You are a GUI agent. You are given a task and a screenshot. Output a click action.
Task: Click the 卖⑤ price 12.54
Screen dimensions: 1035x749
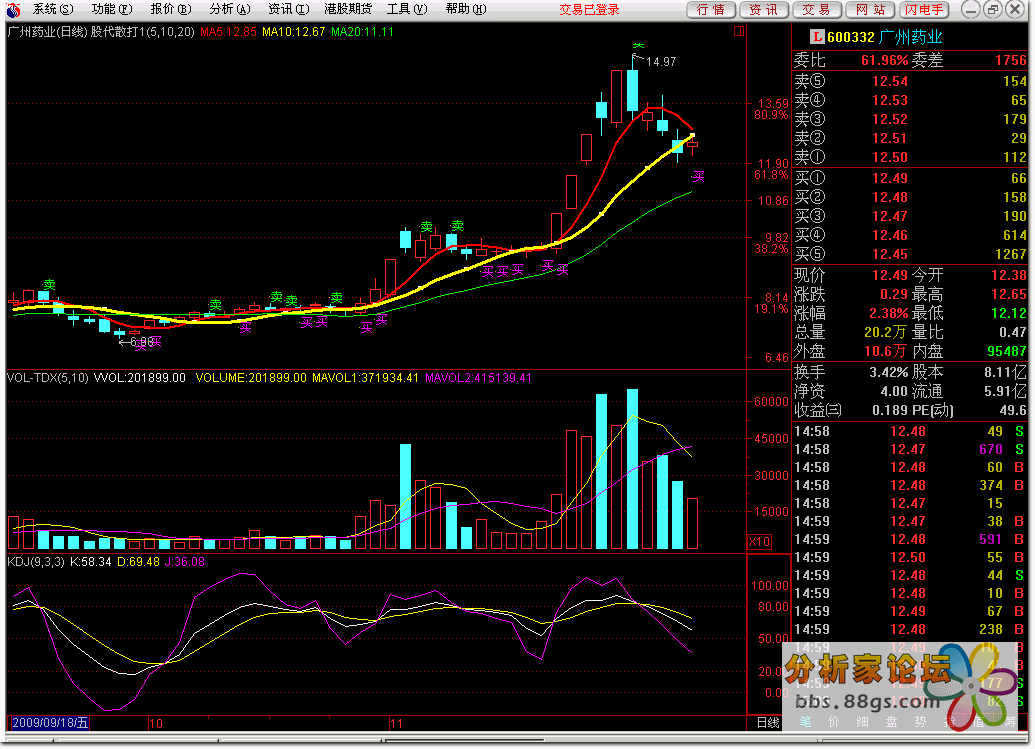[890, 81]
